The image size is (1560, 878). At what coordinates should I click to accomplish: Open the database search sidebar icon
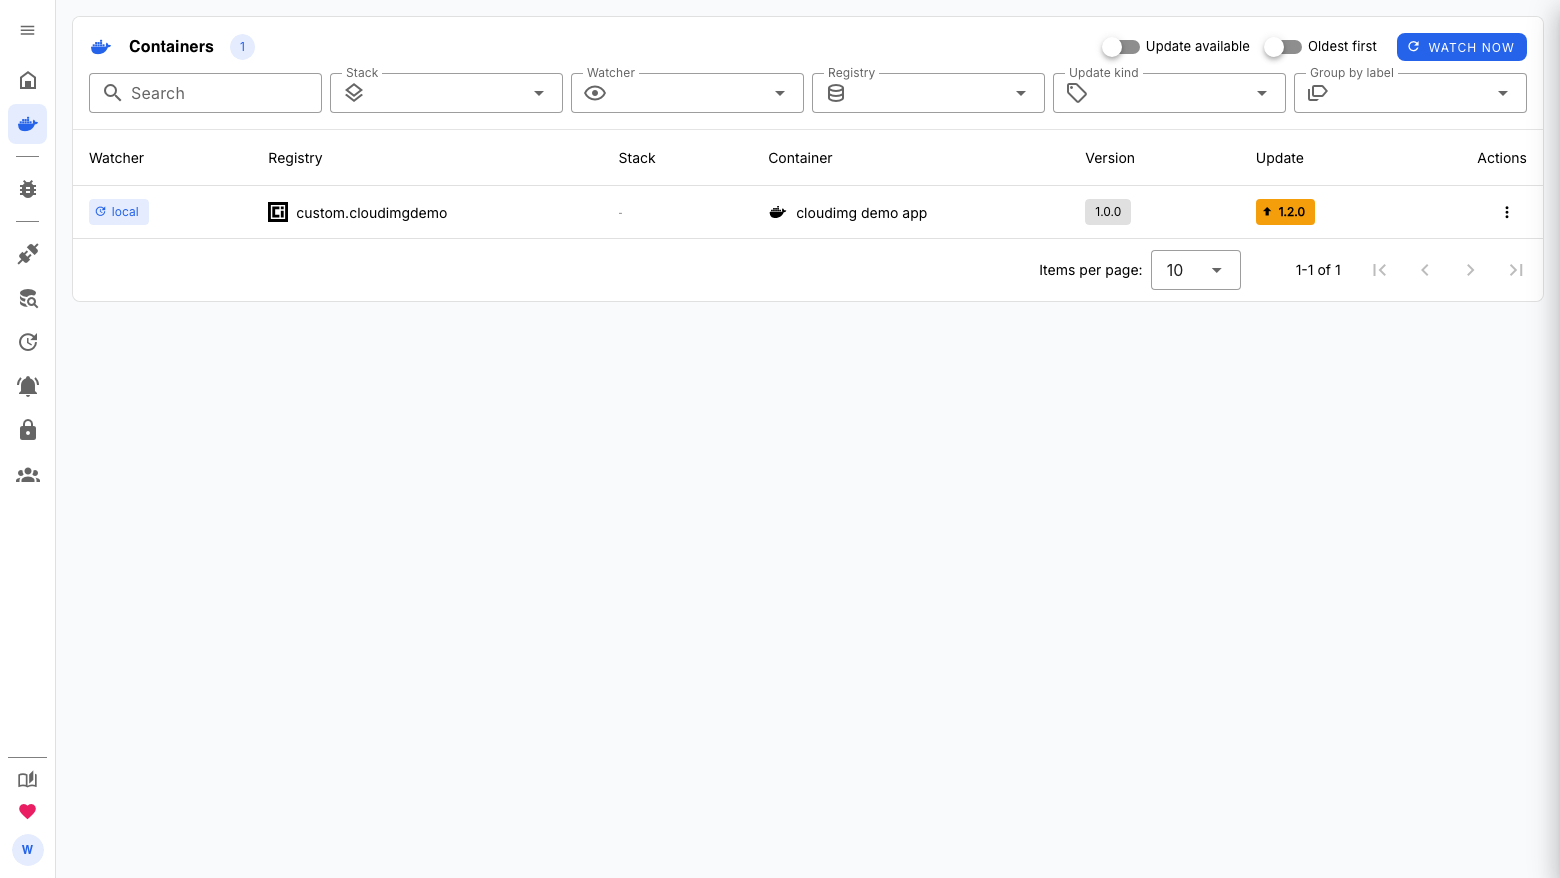point(28,298)
